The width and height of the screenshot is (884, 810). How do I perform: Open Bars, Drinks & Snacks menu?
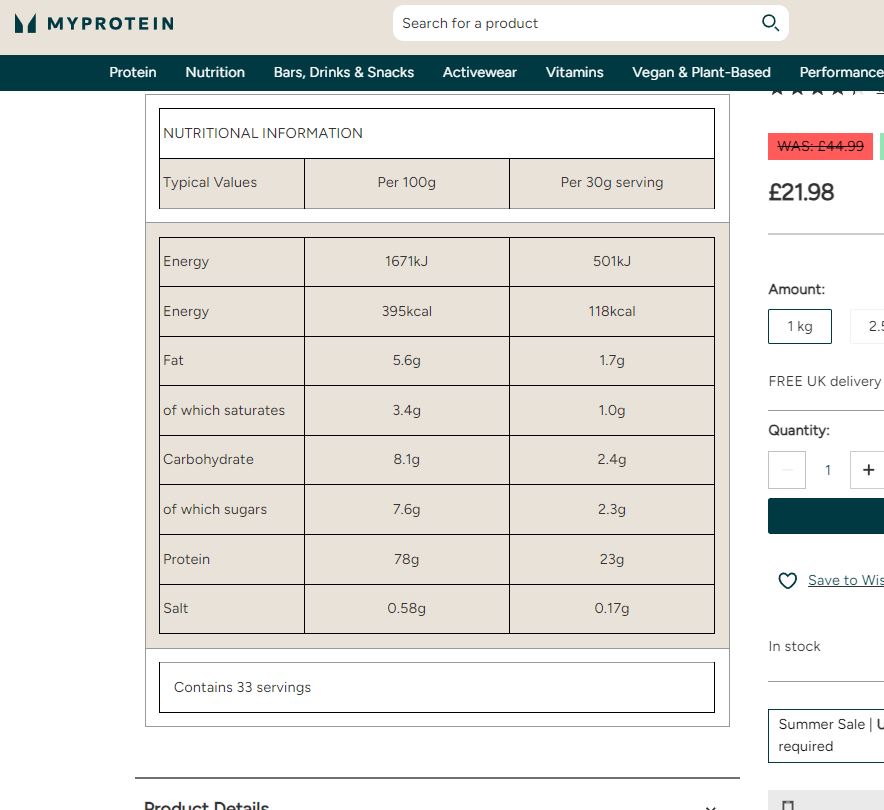[344, 72]
